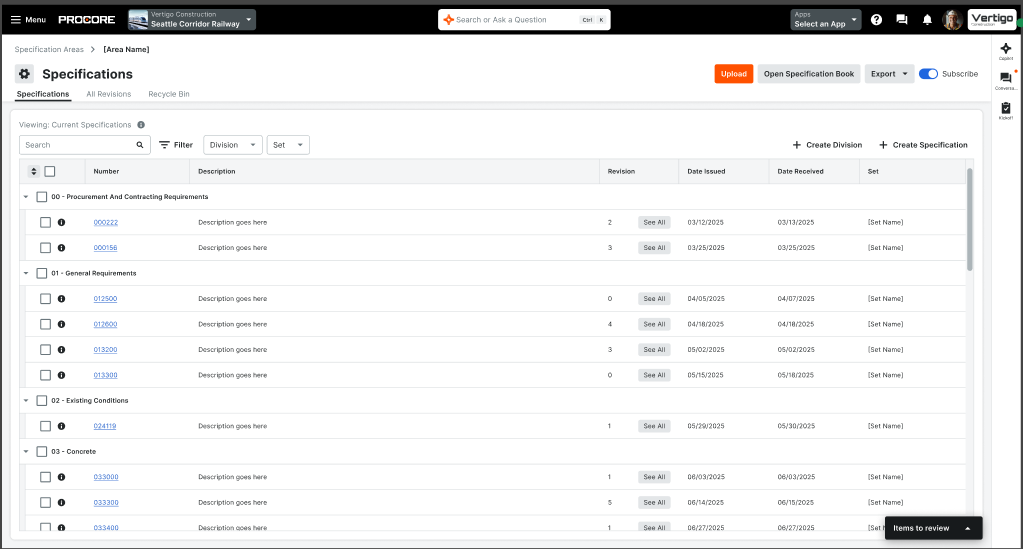Click info icon for spec 000222
The image size is (1023, 549).
(x=61, y=222)
